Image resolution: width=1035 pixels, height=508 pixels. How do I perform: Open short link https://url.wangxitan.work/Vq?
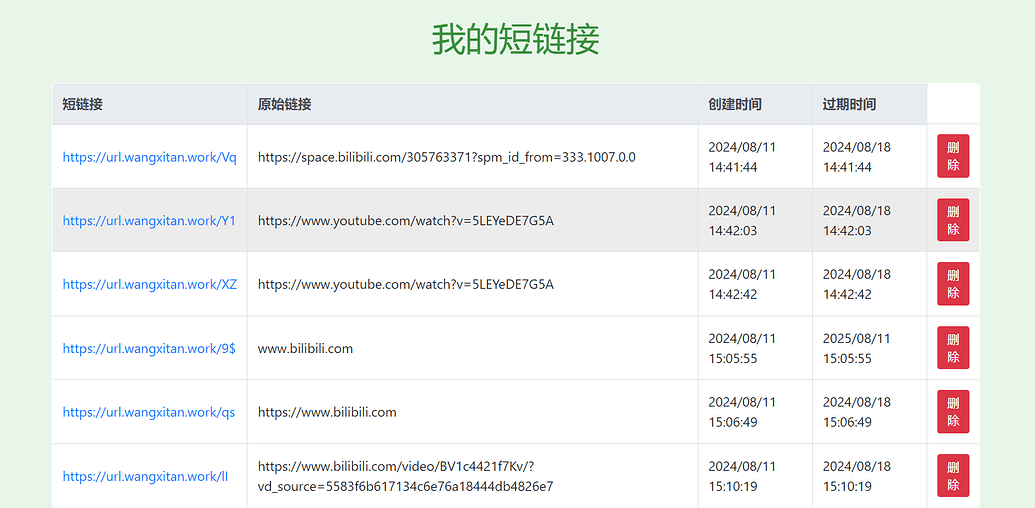[x=150, y=157]
